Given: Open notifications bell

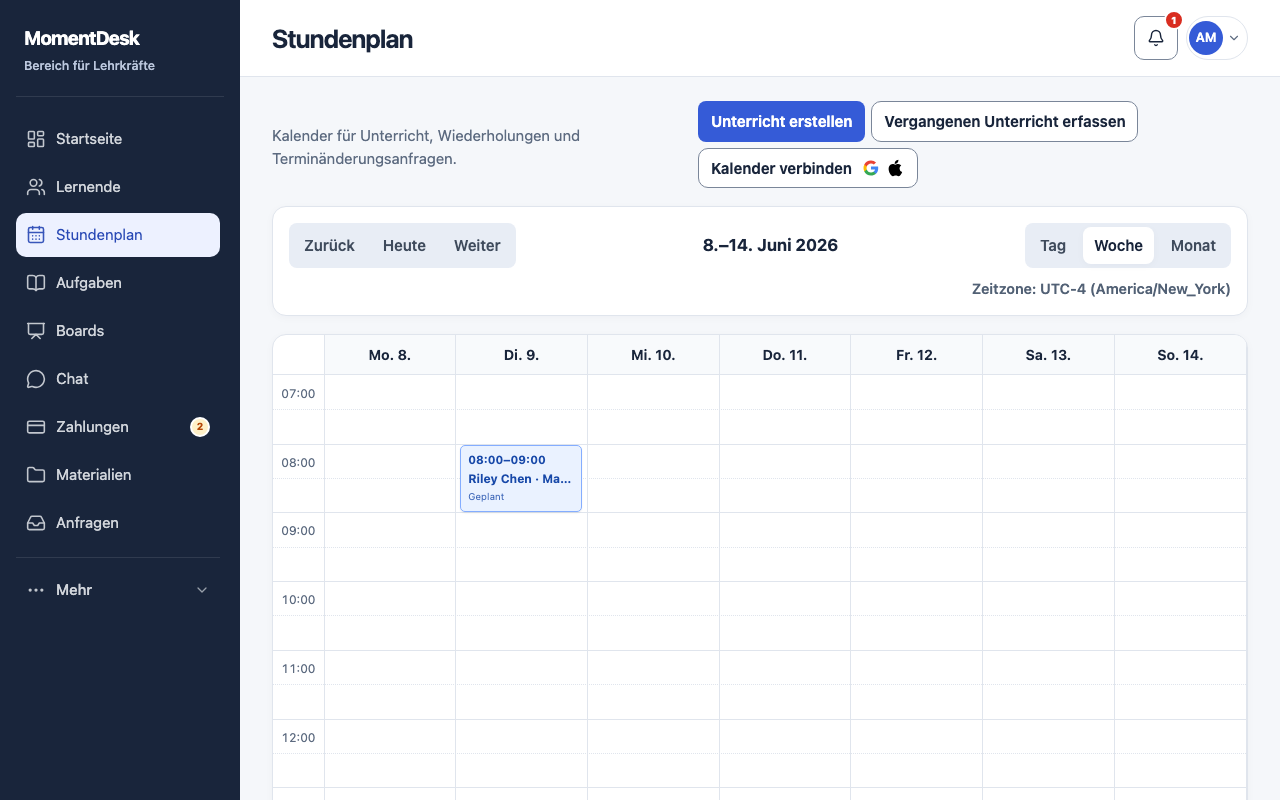Looking at the screenshot, I should click(1156, 38).
